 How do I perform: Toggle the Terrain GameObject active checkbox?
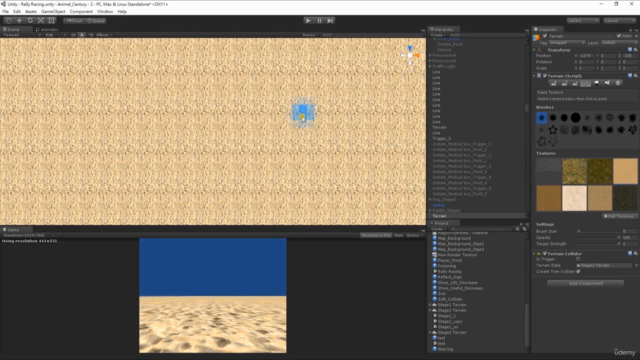(x=545, y=36)
